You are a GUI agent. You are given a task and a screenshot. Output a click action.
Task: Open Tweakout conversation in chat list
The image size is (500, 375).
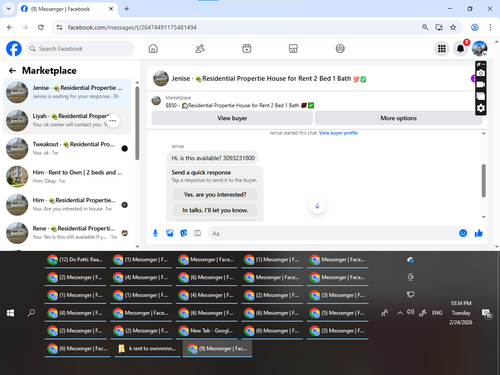point(67,149)
